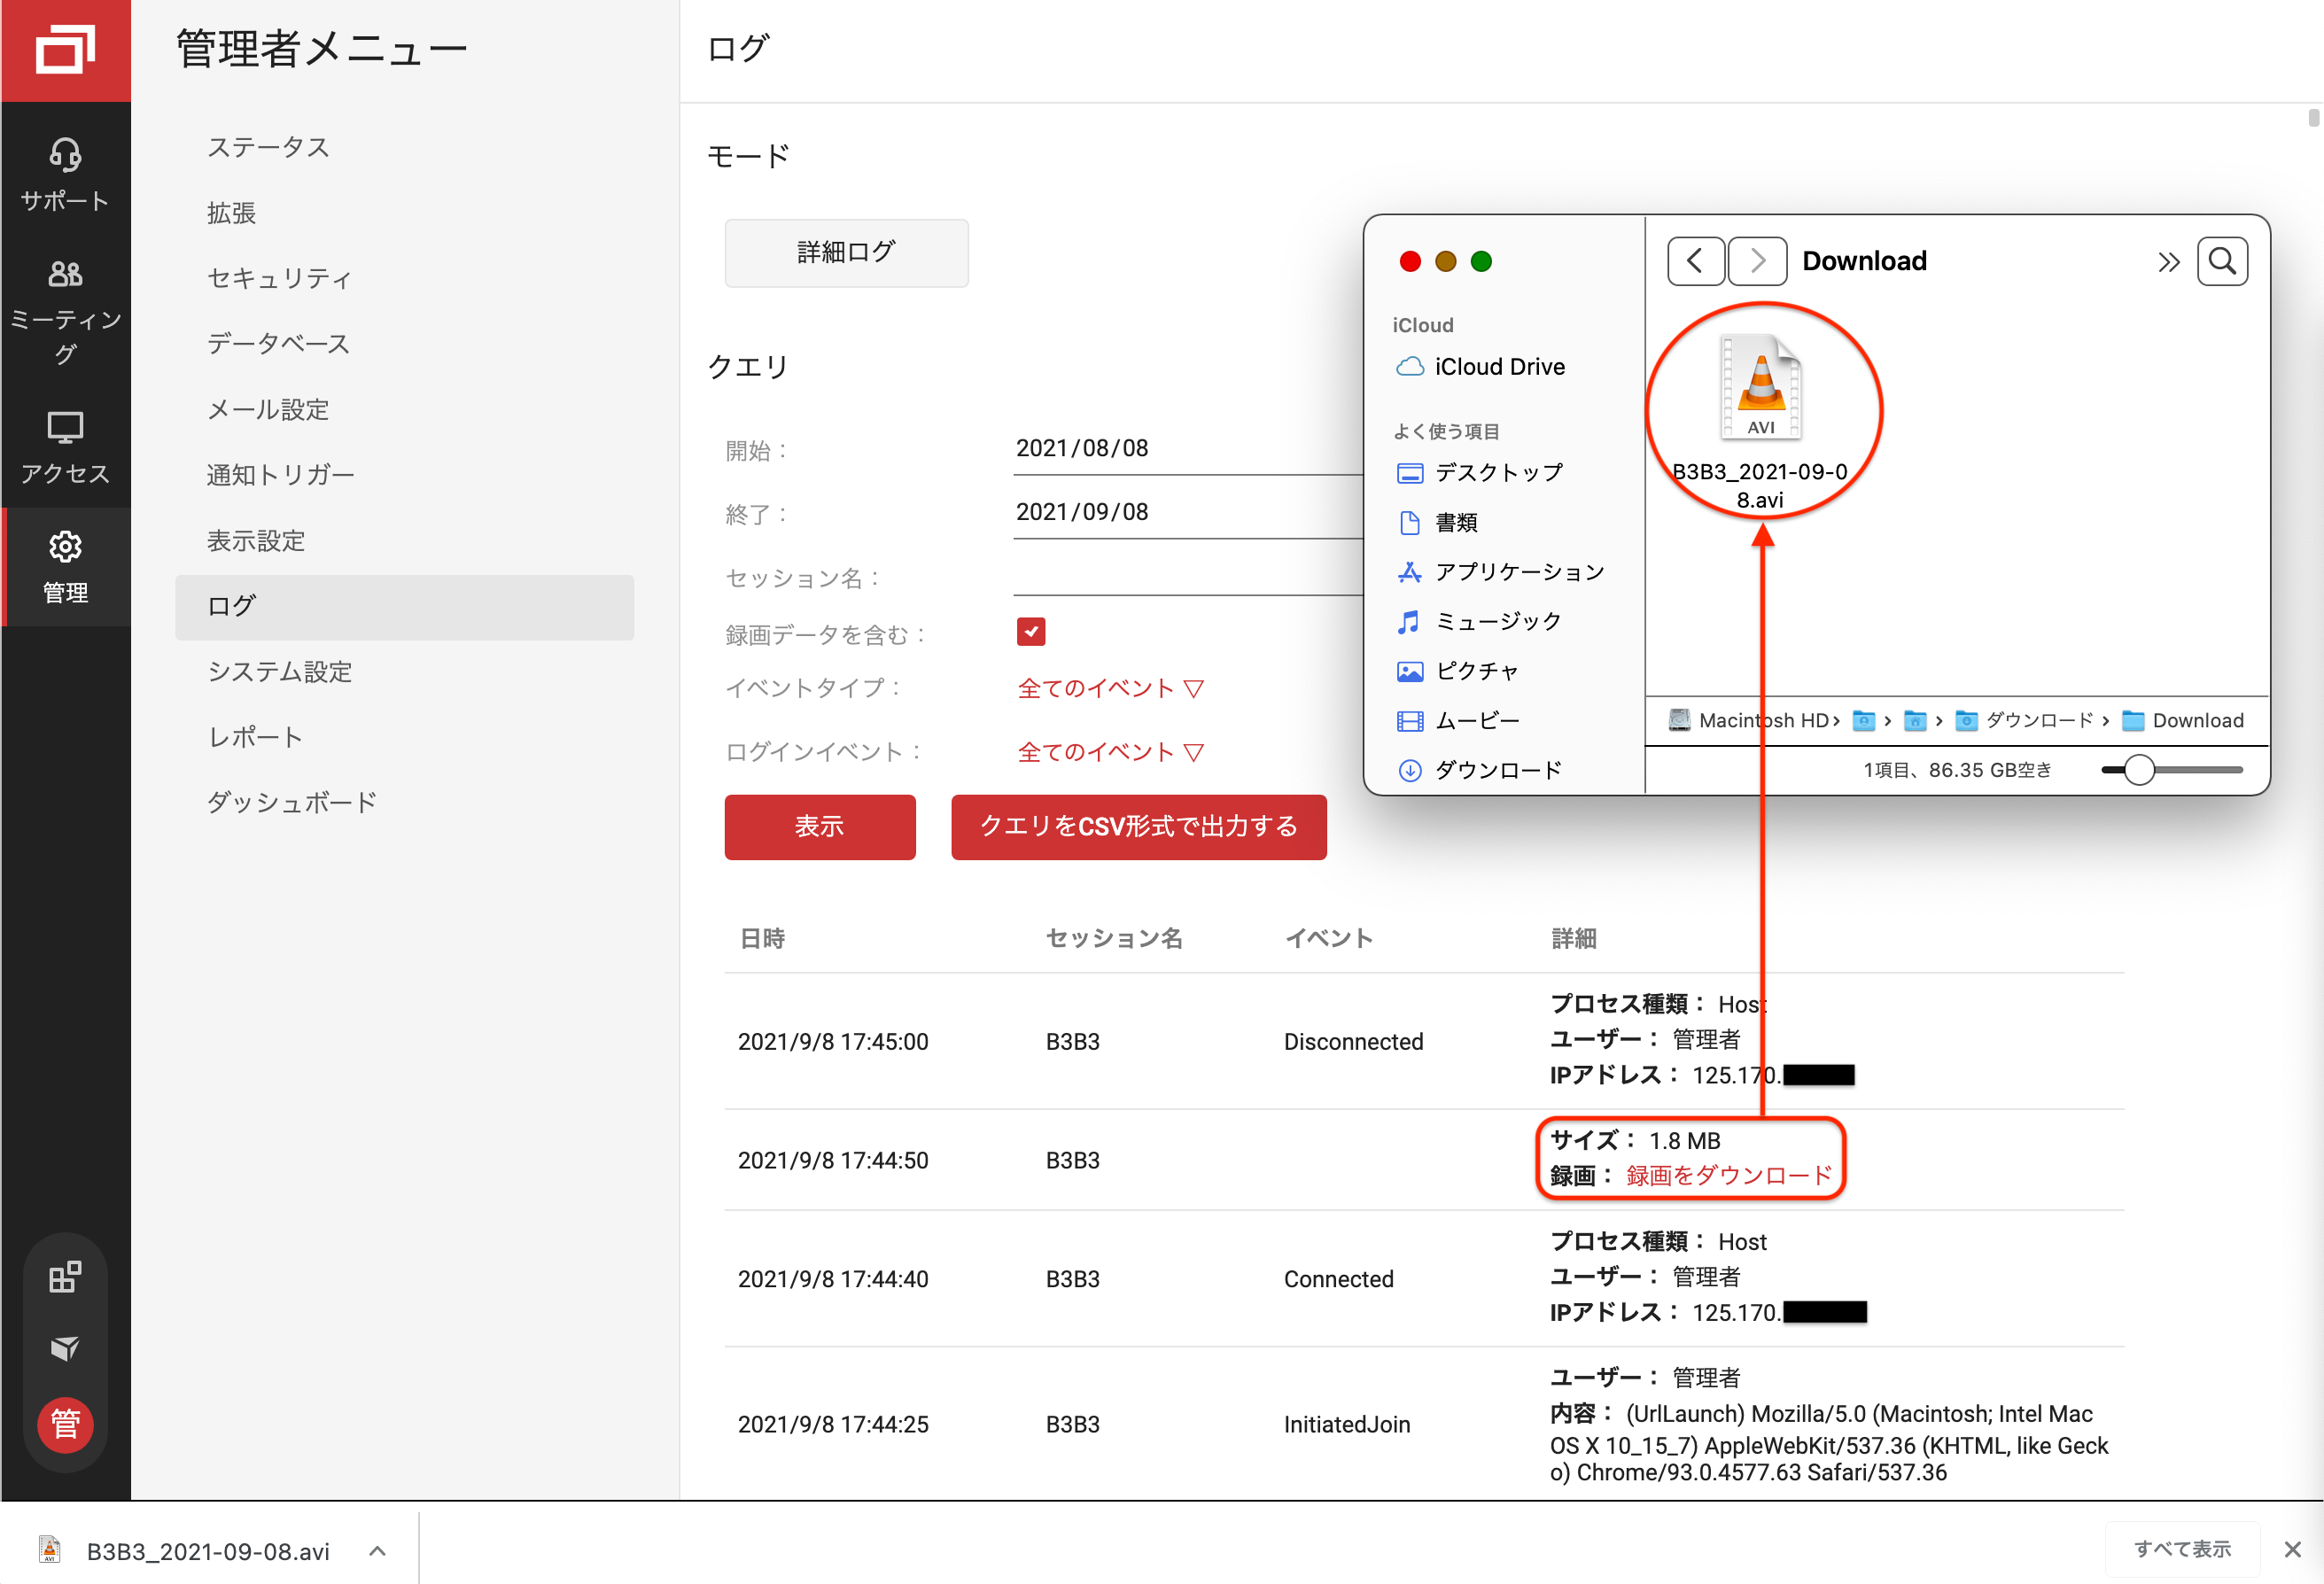Screen dimensions: 2324x1584
Task: Go forward in Finder Download window
Action: (1757, 261)
